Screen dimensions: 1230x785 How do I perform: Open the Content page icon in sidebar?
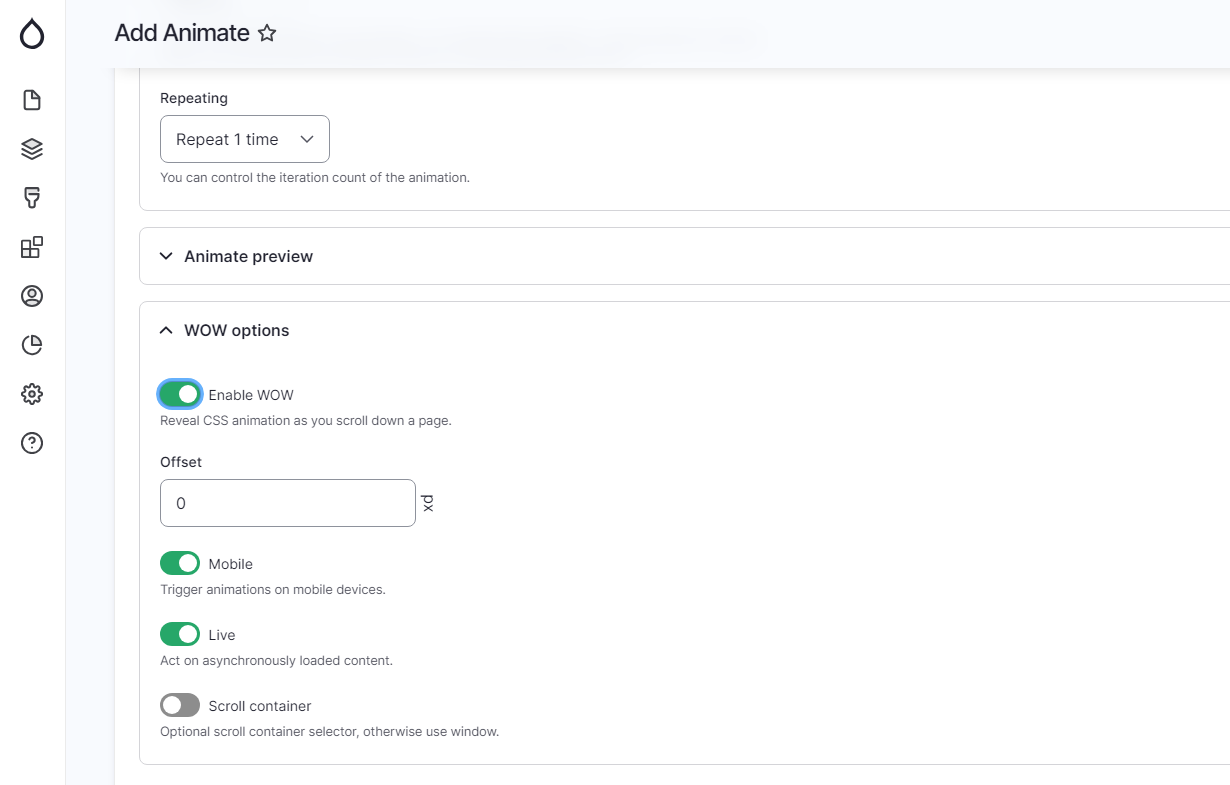(x=32, y=100)
